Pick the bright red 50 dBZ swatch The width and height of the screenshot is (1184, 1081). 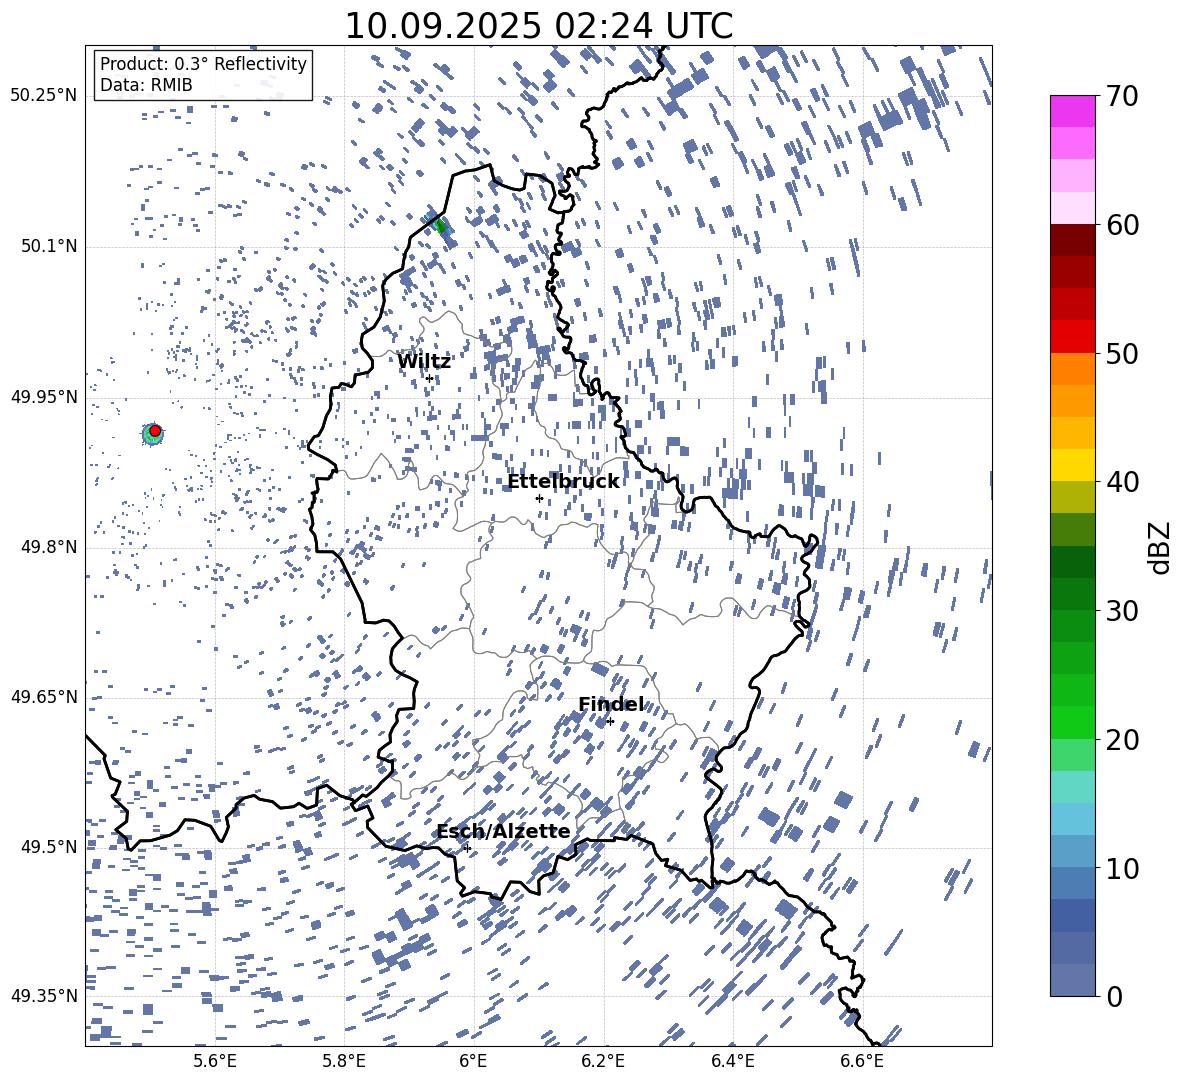click(x=1073, y=337)
